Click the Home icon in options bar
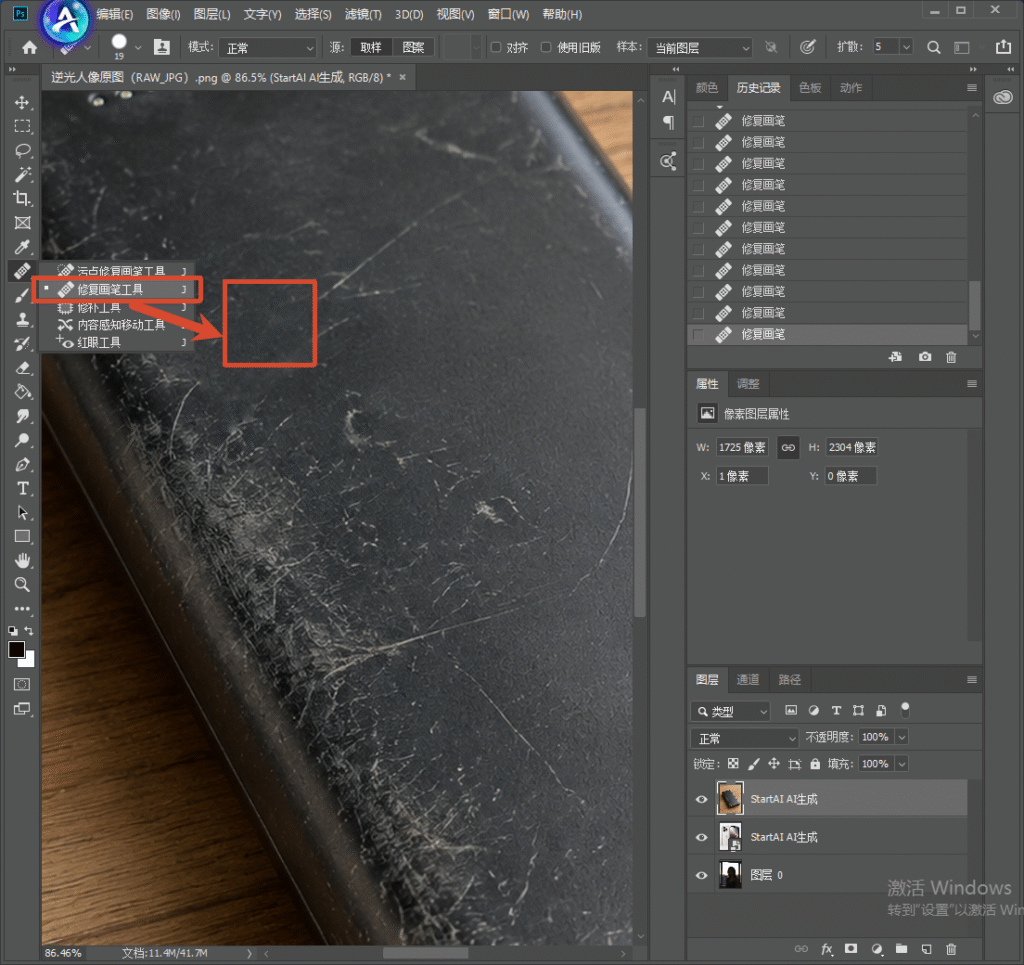 click(x=29, y=47)
